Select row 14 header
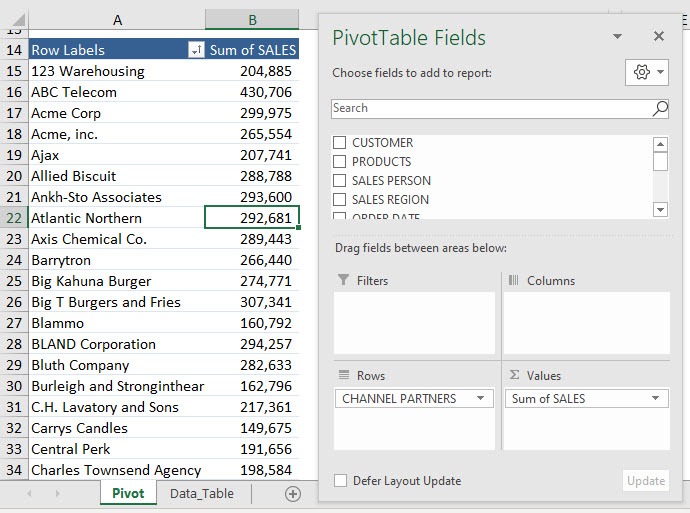The height and width of the screenshot is (513, 690). pos(14,50)
